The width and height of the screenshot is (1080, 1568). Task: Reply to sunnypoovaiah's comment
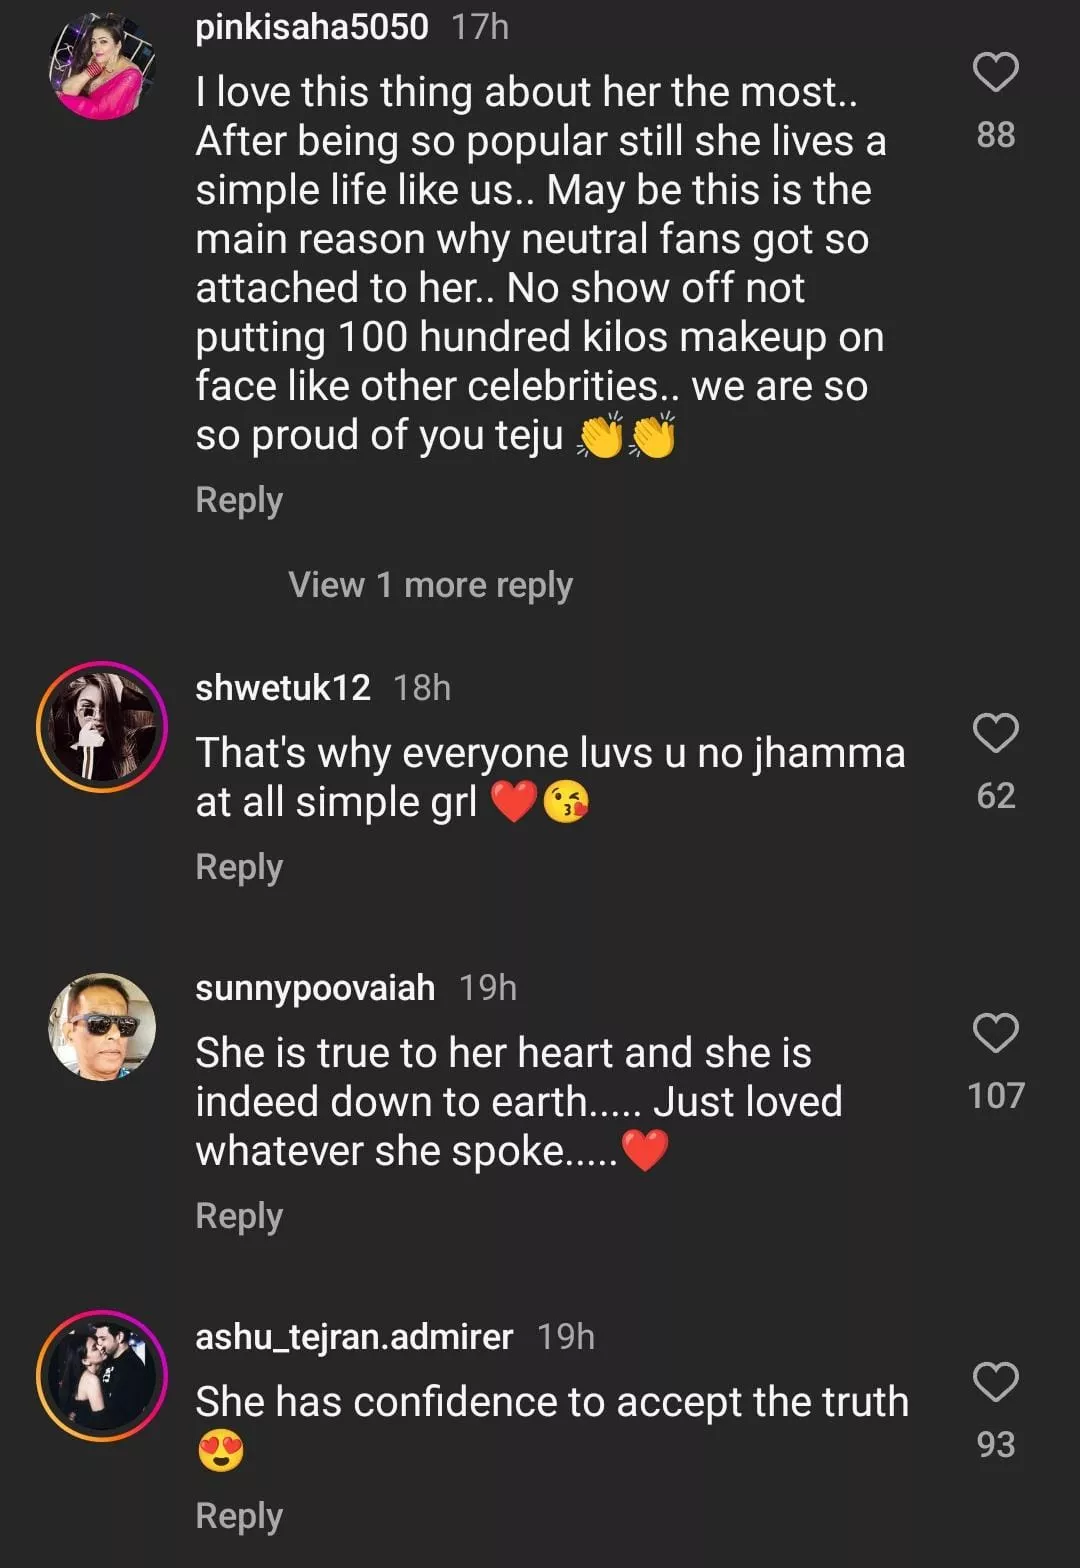(x=239, y=1216)
